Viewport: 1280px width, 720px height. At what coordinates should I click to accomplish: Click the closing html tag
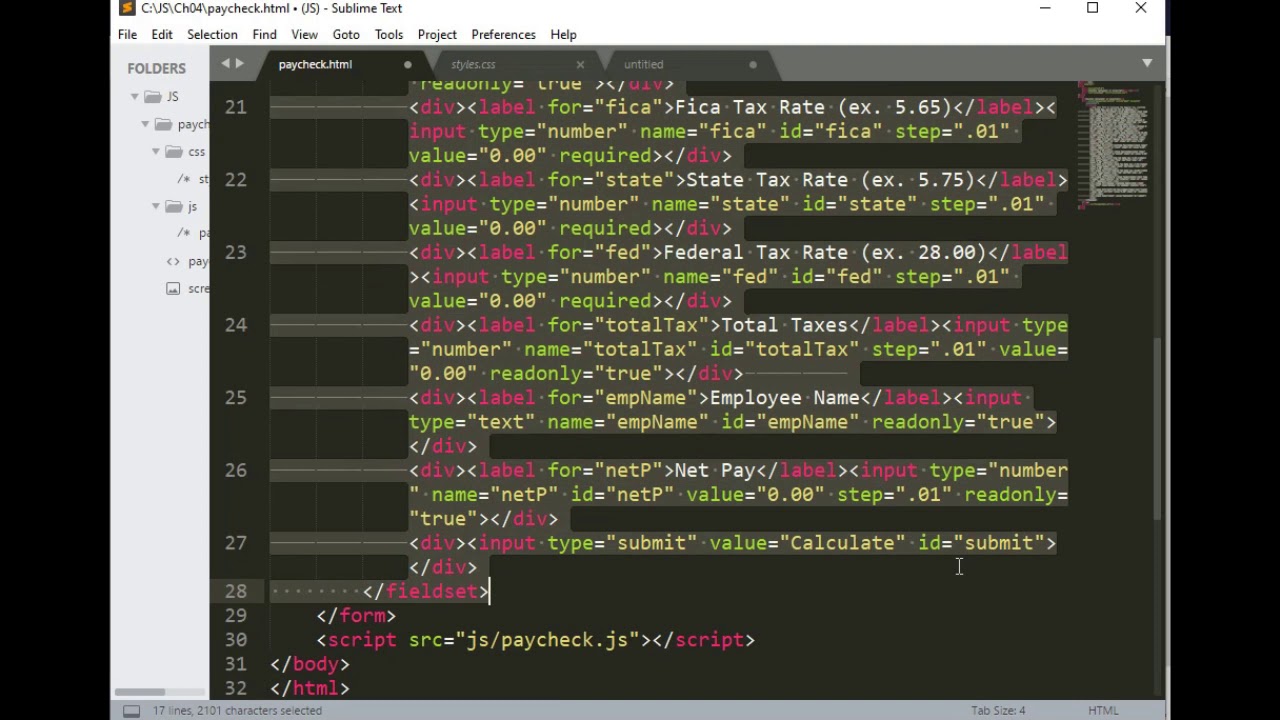309,688
